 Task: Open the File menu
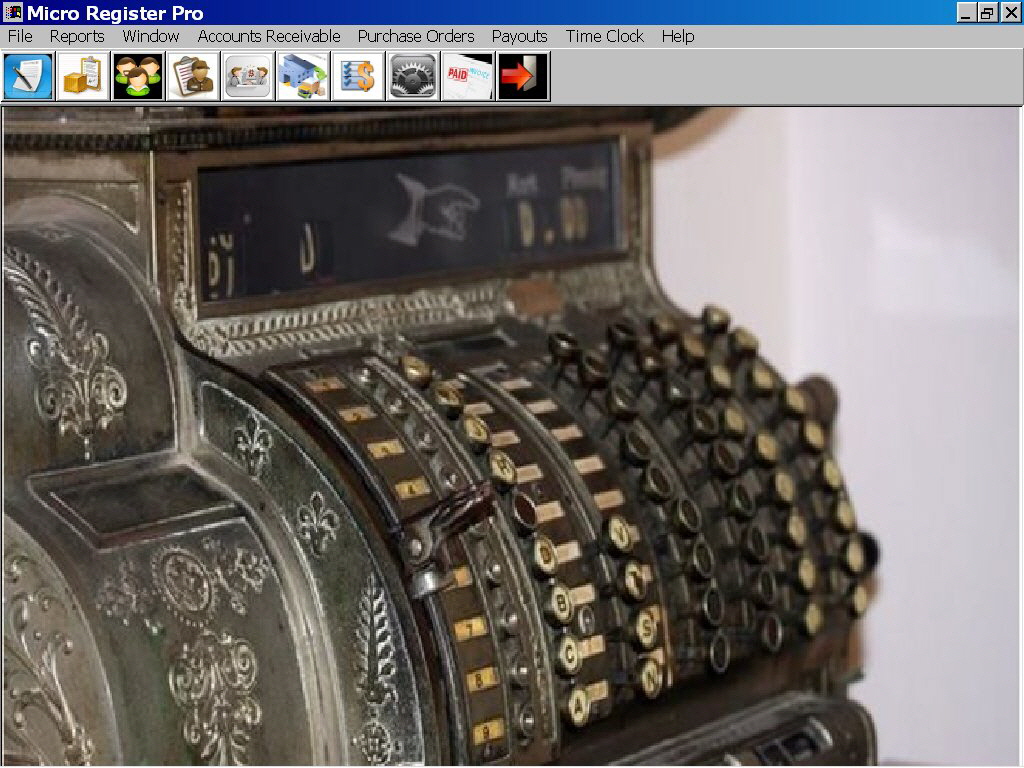coord(20,37)
